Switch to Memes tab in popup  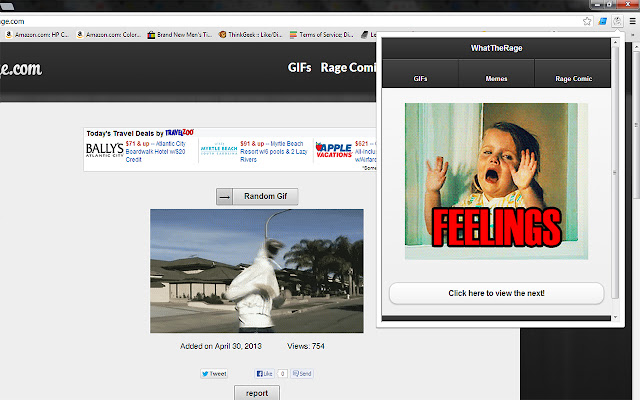(x=496, y=77)
